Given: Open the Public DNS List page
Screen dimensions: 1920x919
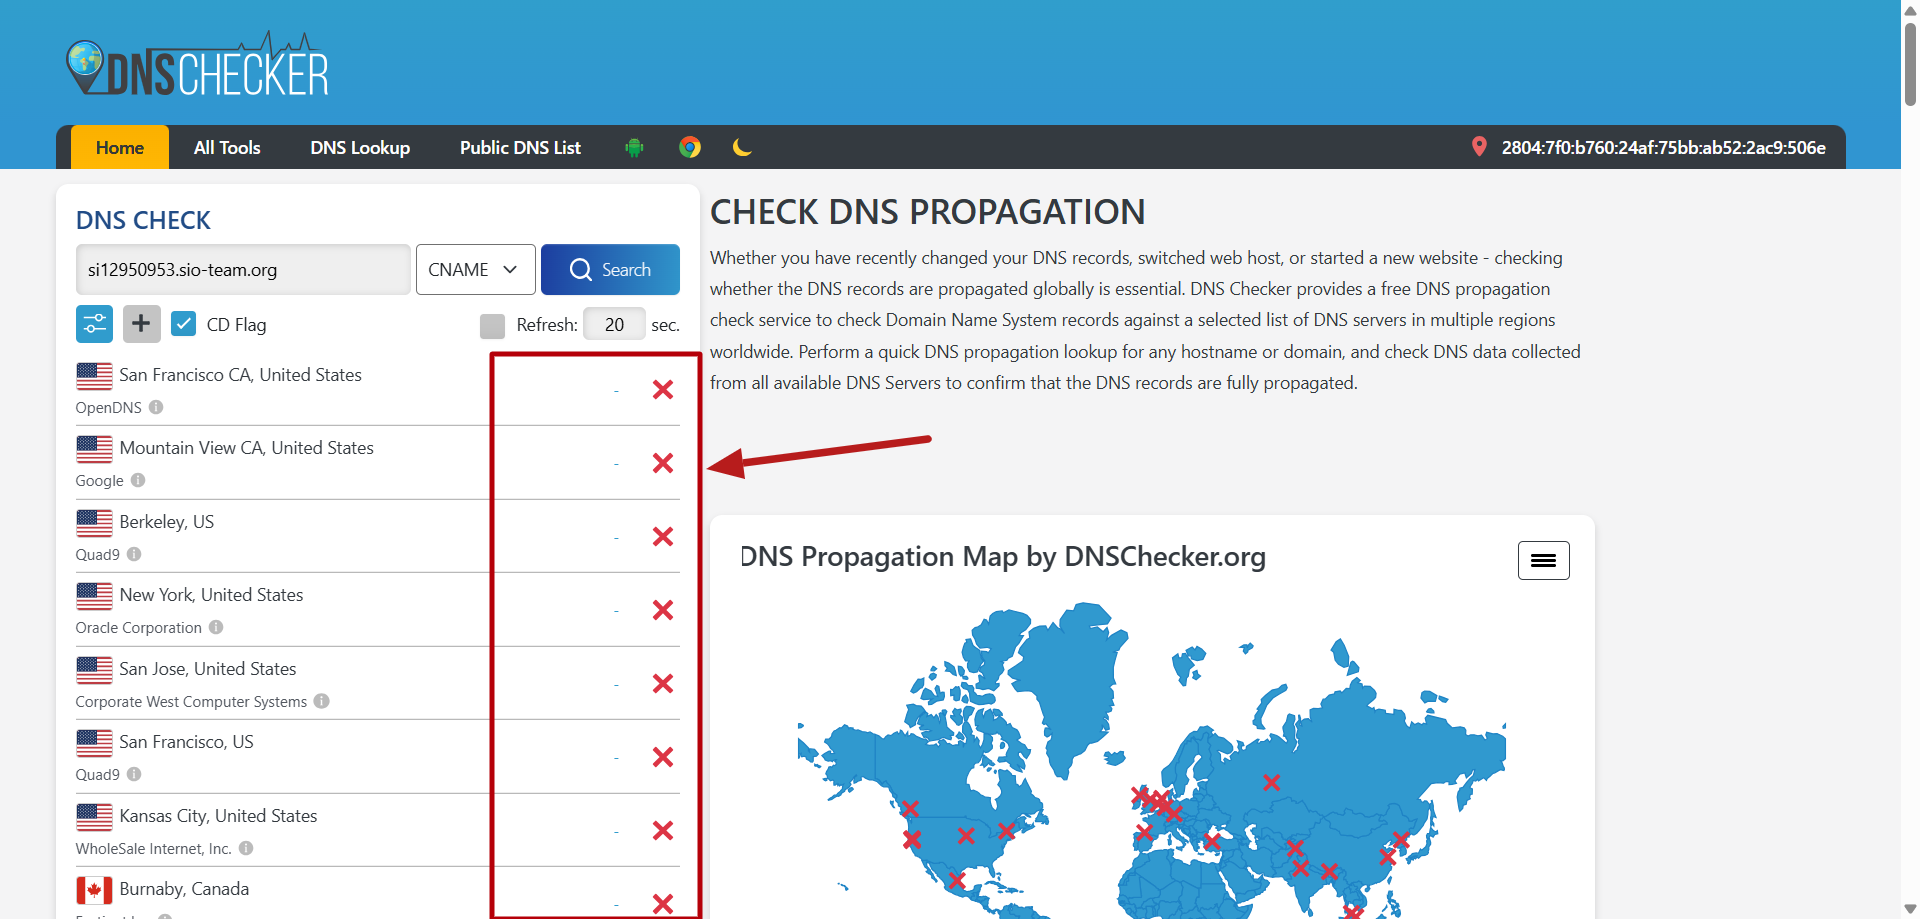Looking at the screenshot, I should tap(520, 147).
